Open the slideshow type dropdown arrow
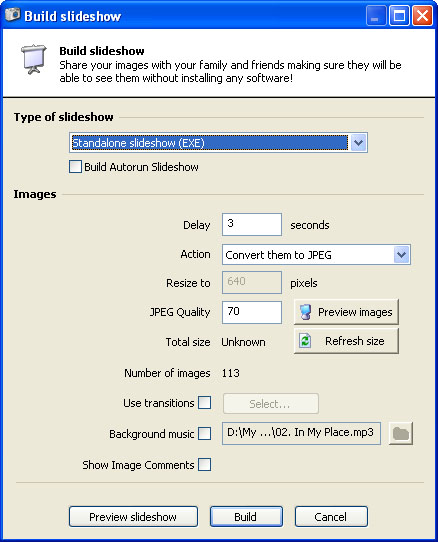 click(358, 143)
